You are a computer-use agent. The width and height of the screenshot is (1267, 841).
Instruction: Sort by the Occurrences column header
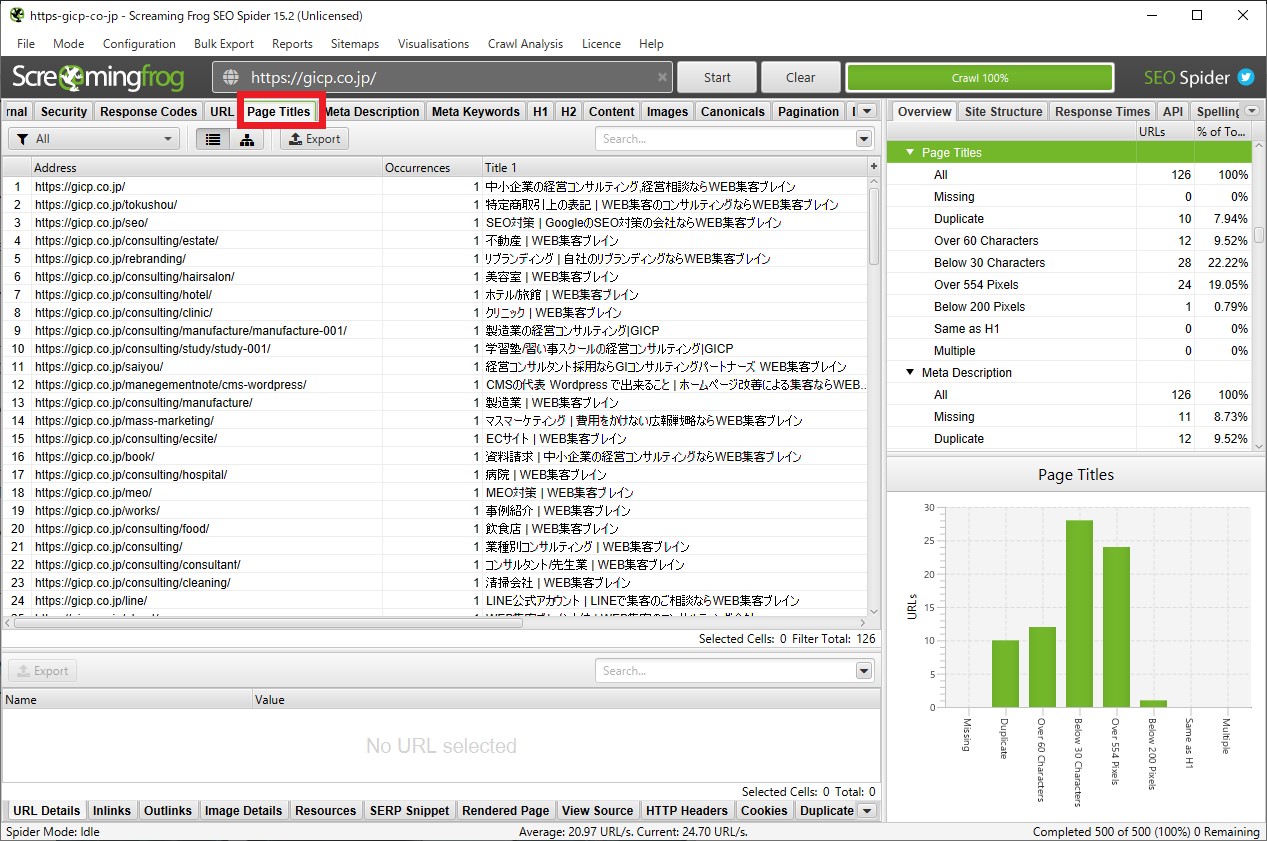click(x=432, y=168)
